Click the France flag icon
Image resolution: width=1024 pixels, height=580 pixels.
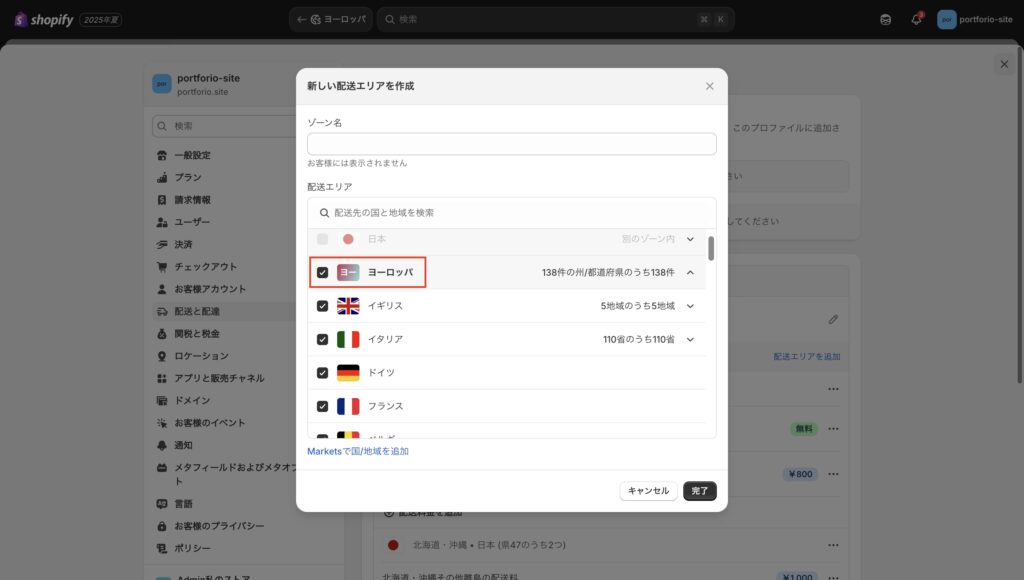coord(348,406)
